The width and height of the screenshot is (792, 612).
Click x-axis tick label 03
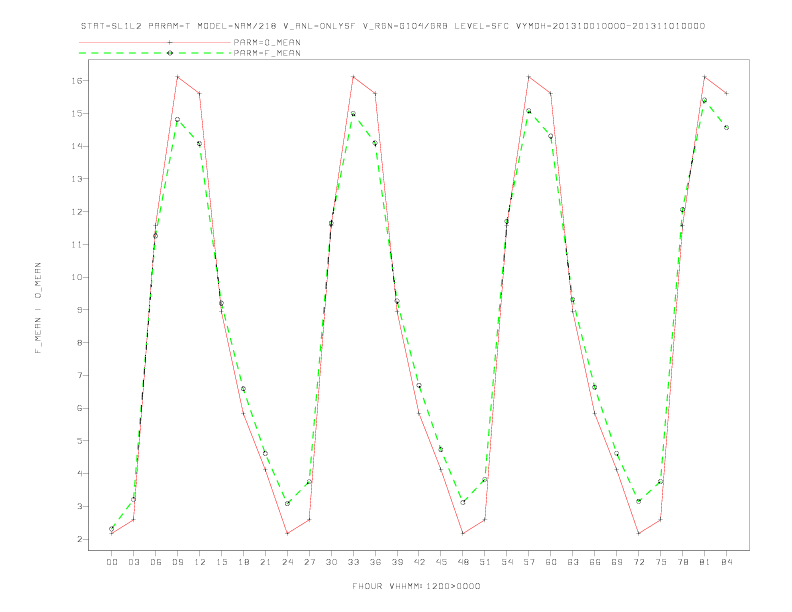(133, 562)
